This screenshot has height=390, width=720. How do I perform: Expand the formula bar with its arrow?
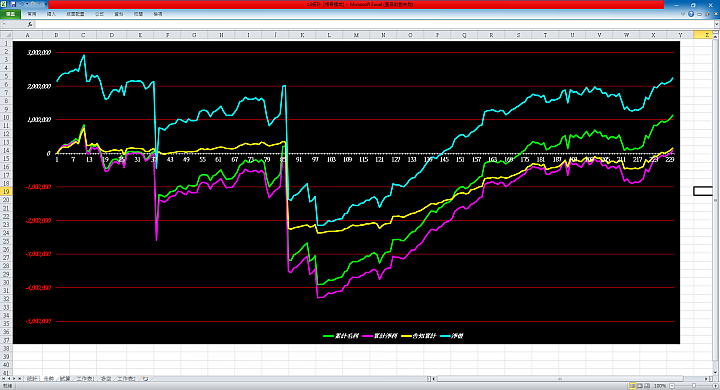pos(716,24)
